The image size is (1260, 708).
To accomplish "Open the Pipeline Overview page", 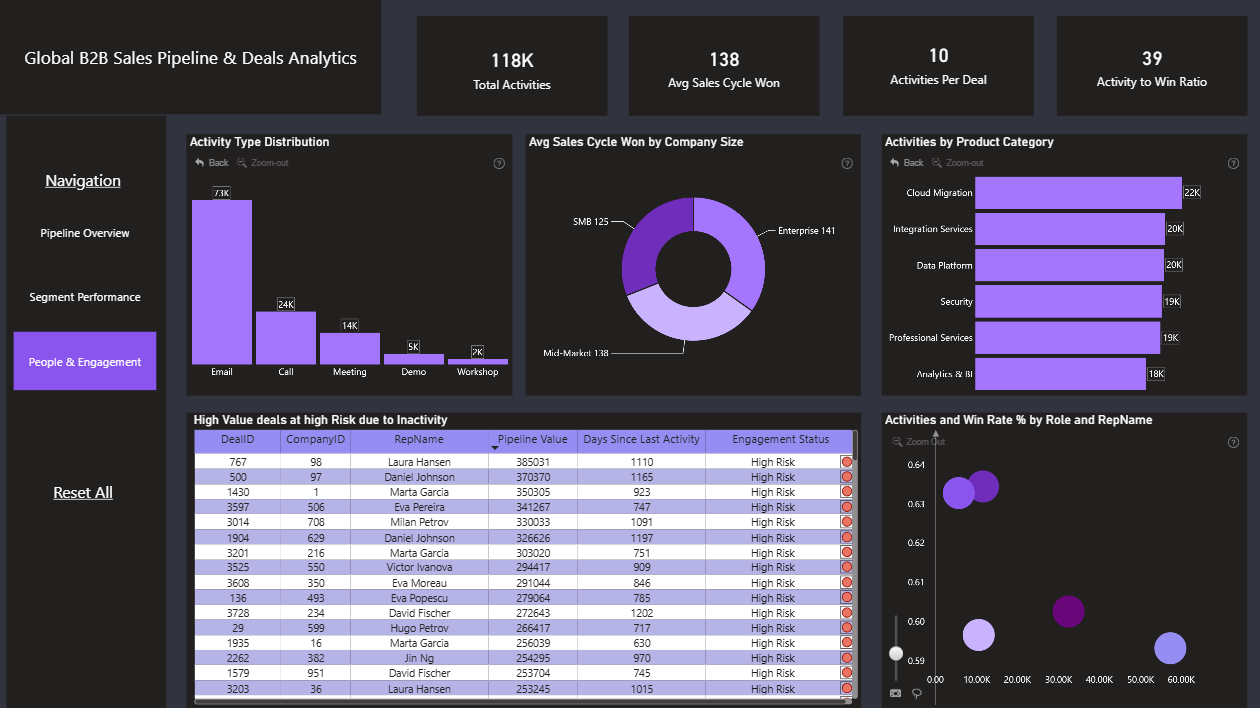I will [x=85, y=233].
